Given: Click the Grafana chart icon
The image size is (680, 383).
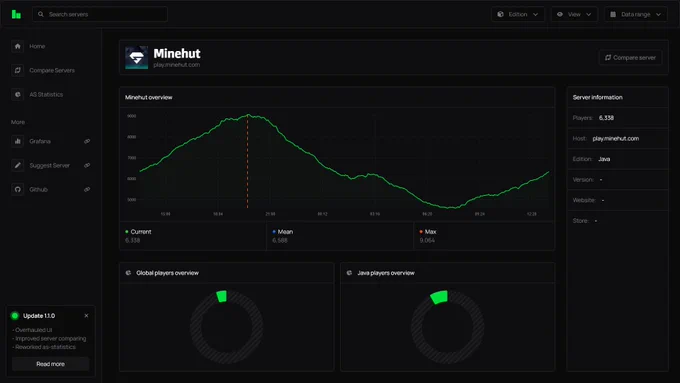Looking at the screenshot, I should pyautogui.click(x=17, y=141).
